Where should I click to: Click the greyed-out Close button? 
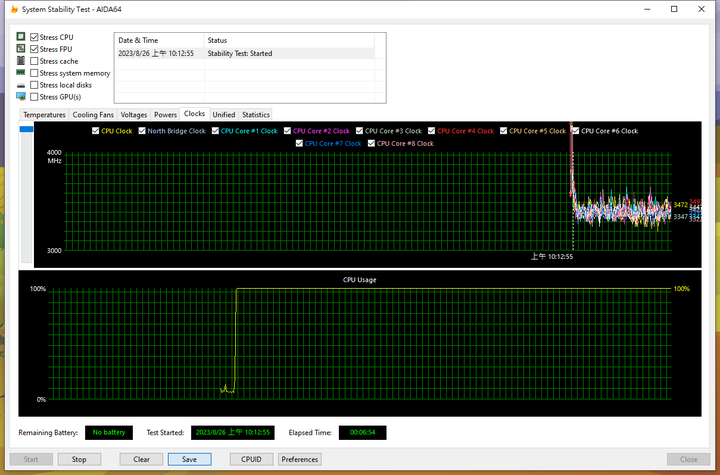click(688, 459)
